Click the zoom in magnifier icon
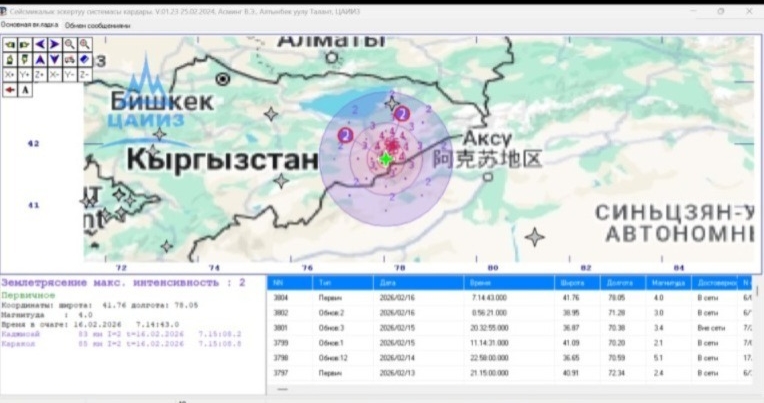Screen dimensions: 764x403 [85, 44]
